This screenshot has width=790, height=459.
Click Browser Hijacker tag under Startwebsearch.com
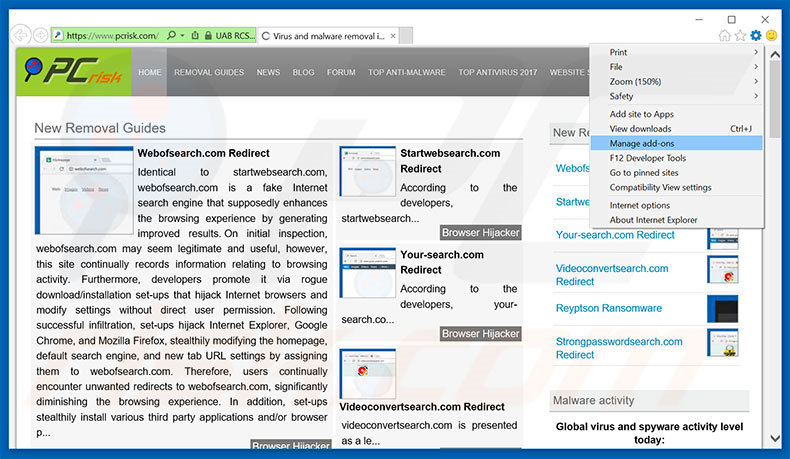pyautogui.click(x=480, y=232)
